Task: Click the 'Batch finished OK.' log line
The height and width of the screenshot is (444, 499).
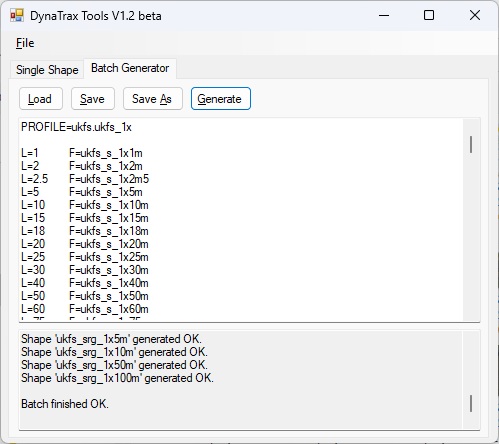Action: pos(65,404)
